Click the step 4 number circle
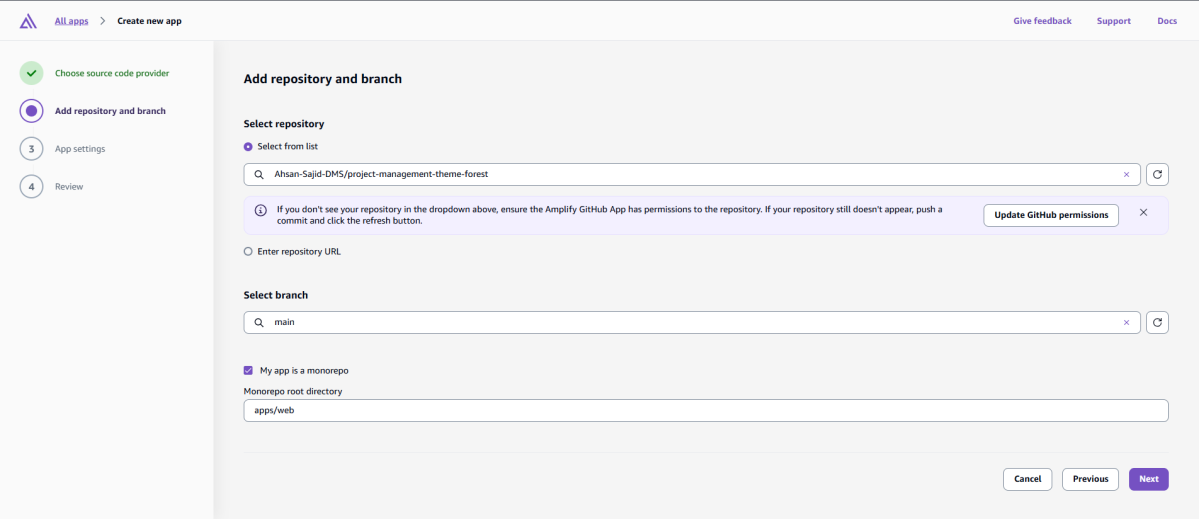Screen dimensions: 1199x519 31,187
